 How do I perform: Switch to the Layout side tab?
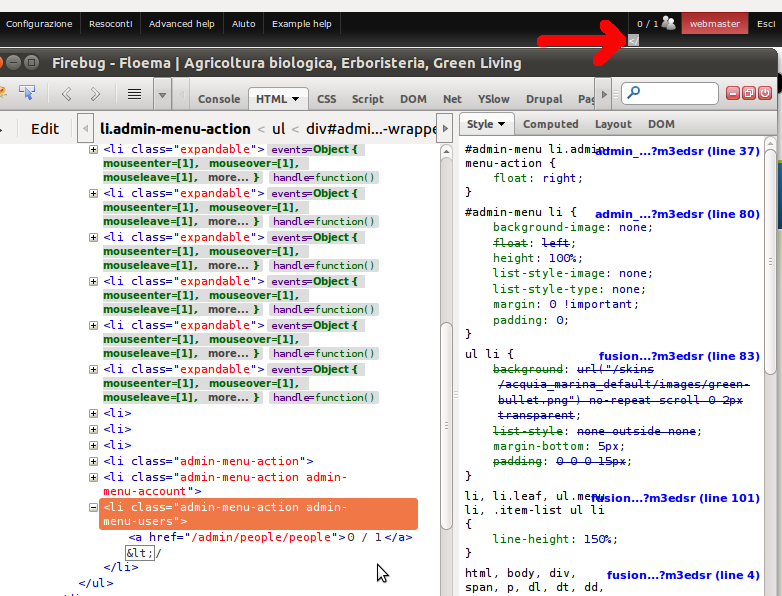pos(613,124)
